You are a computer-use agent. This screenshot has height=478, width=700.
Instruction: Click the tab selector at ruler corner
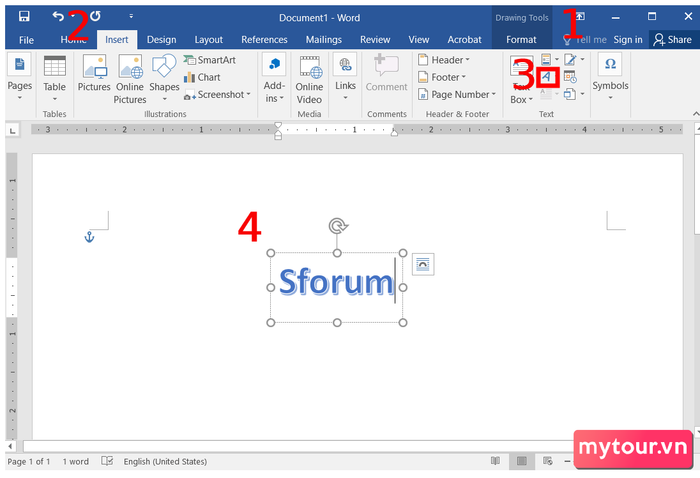(x=12, y=130)
